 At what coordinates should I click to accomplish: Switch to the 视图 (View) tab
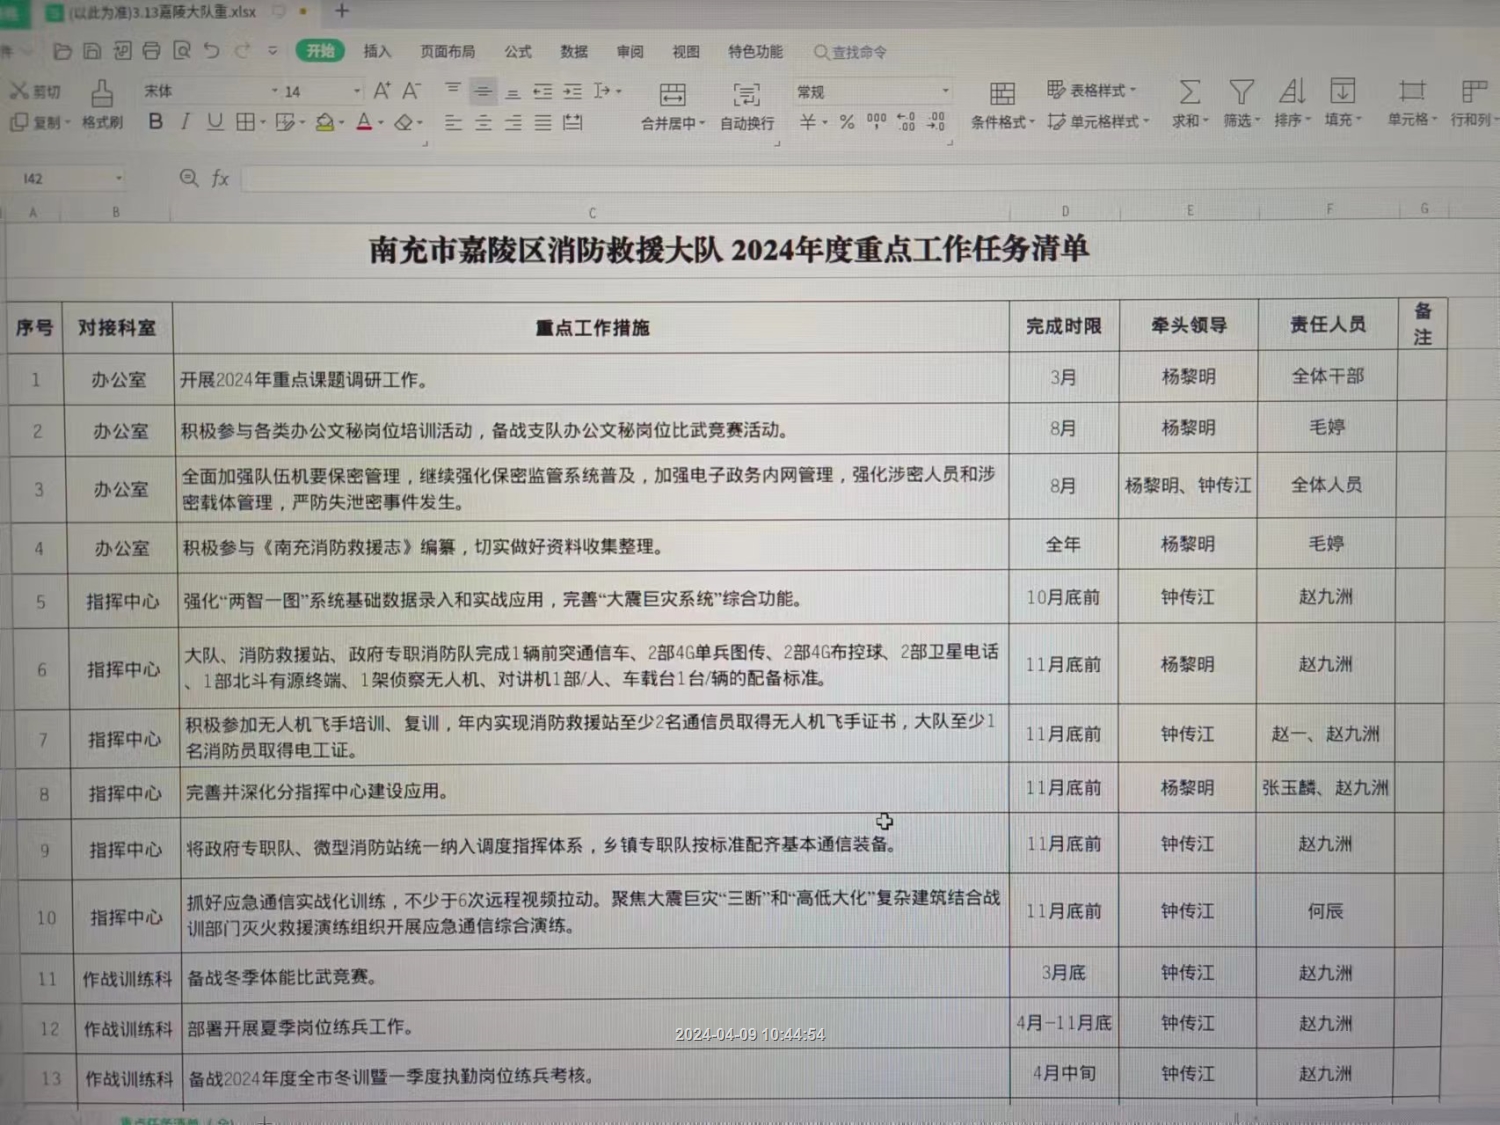coord(686,51)
